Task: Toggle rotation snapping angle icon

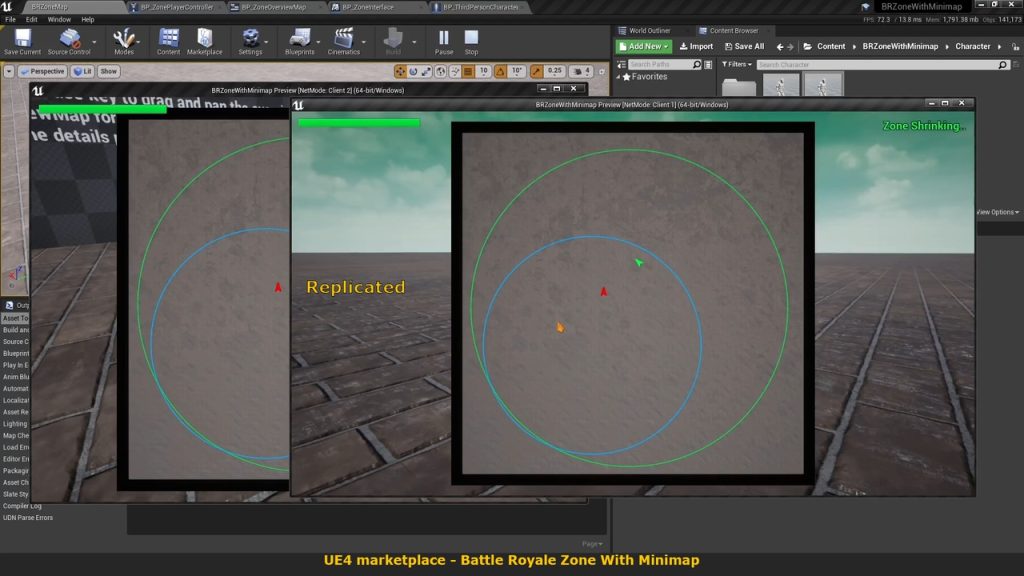Action: pos(501,72)
